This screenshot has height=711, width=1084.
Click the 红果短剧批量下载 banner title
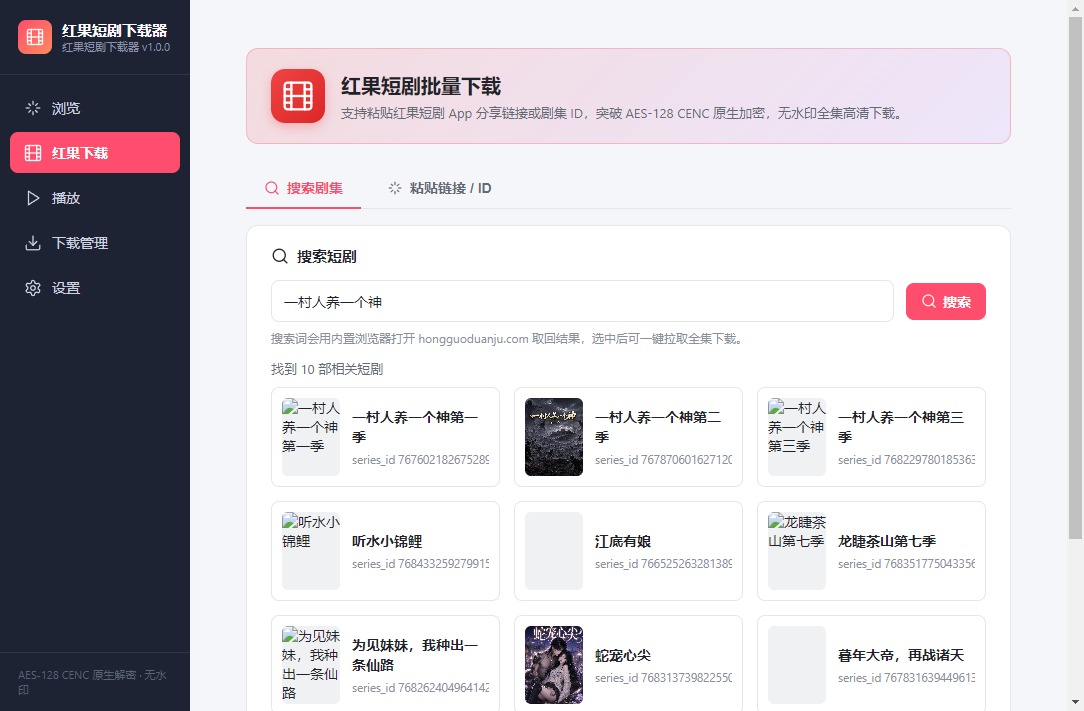421,86
